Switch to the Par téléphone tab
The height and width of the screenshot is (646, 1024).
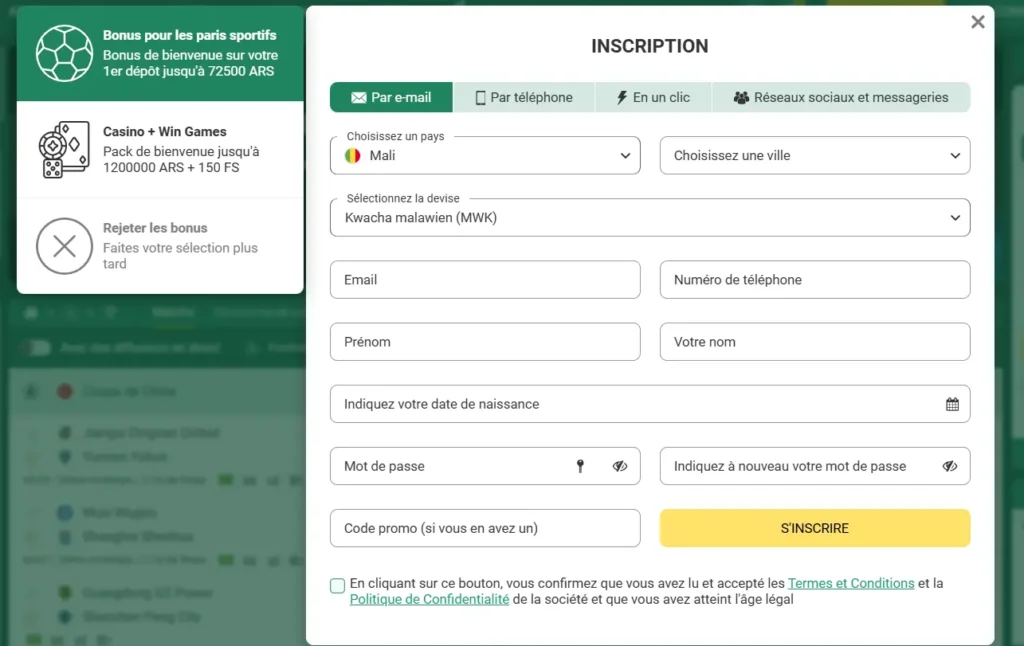524,97
